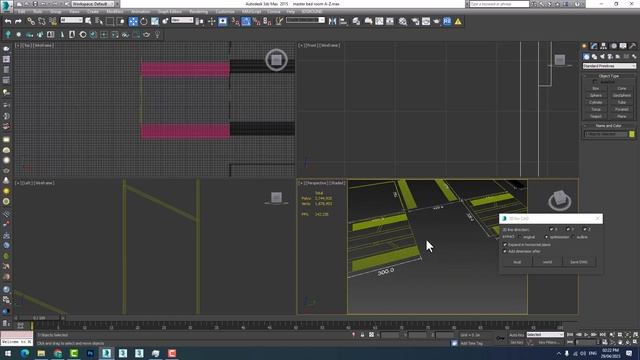Open the Modifiers menu

point(115,12)
